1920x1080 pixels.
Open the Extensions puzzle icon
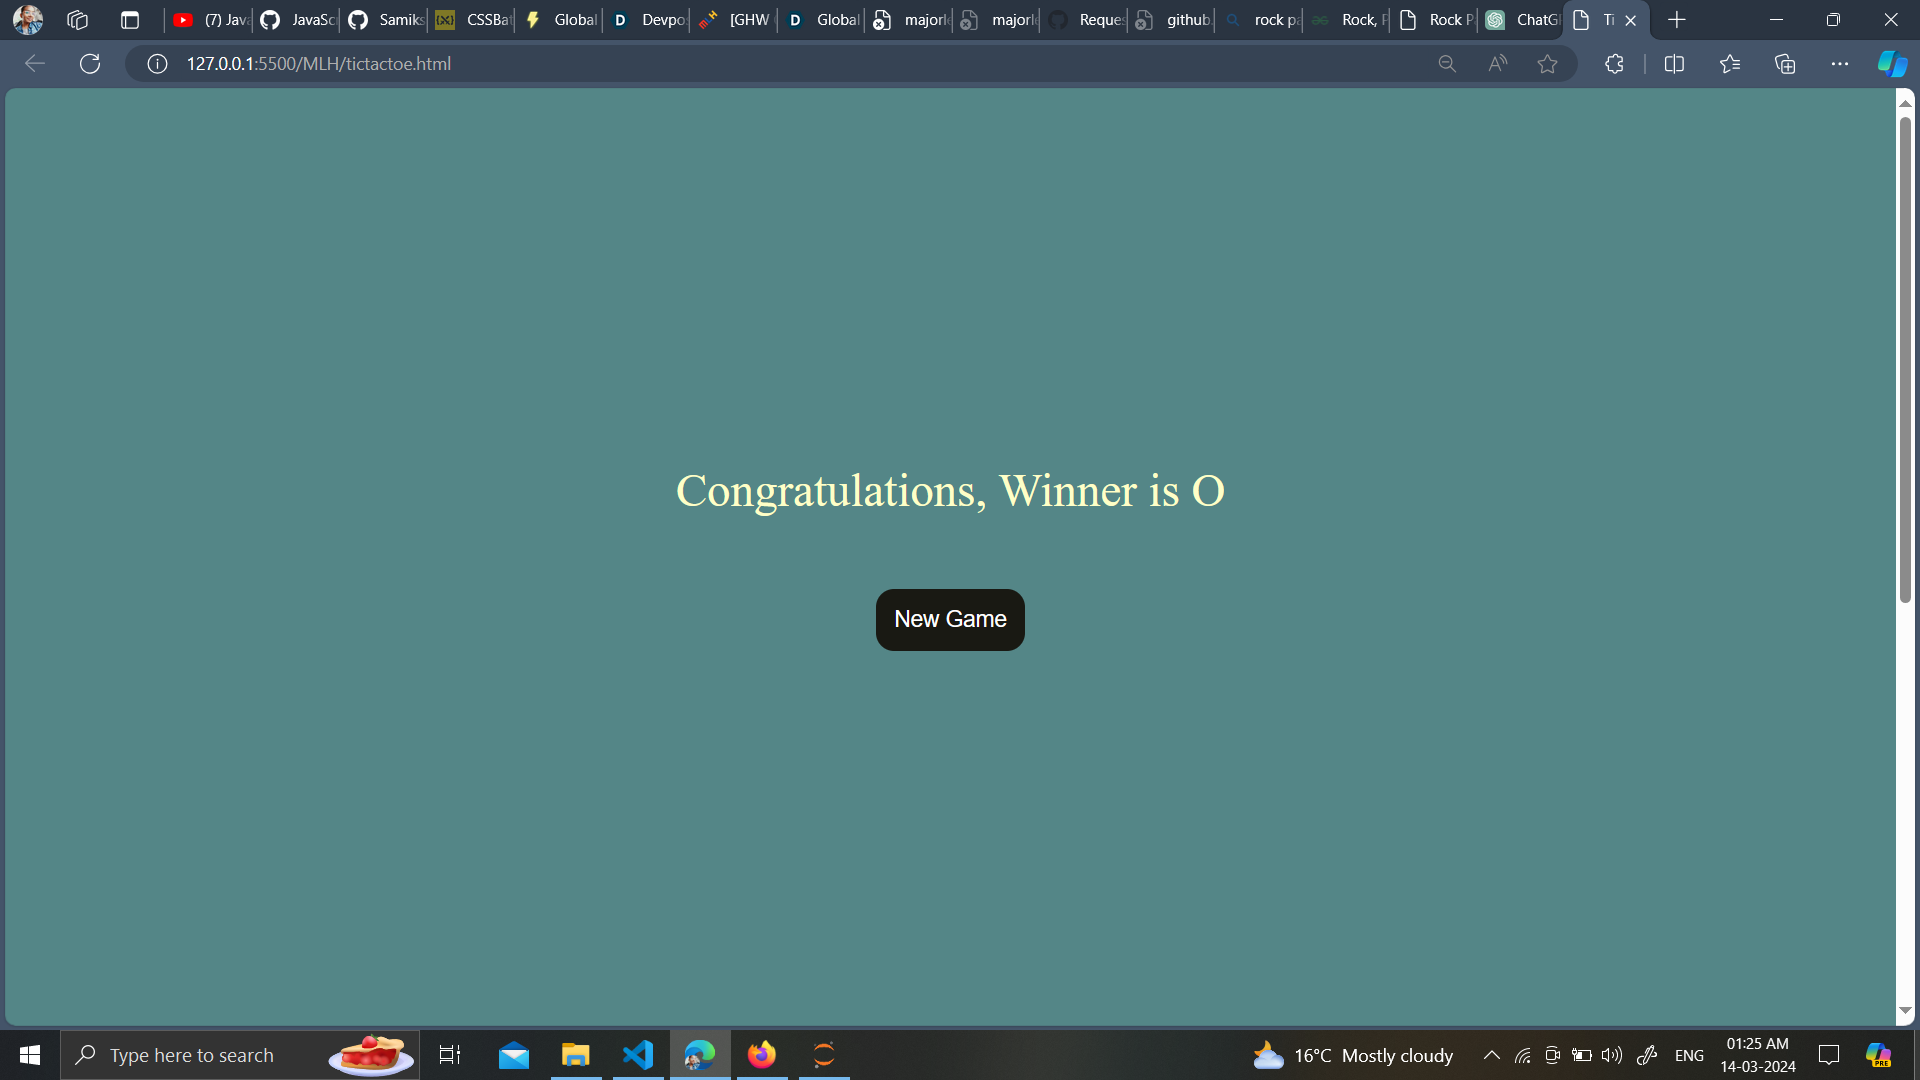(1614, 64)
